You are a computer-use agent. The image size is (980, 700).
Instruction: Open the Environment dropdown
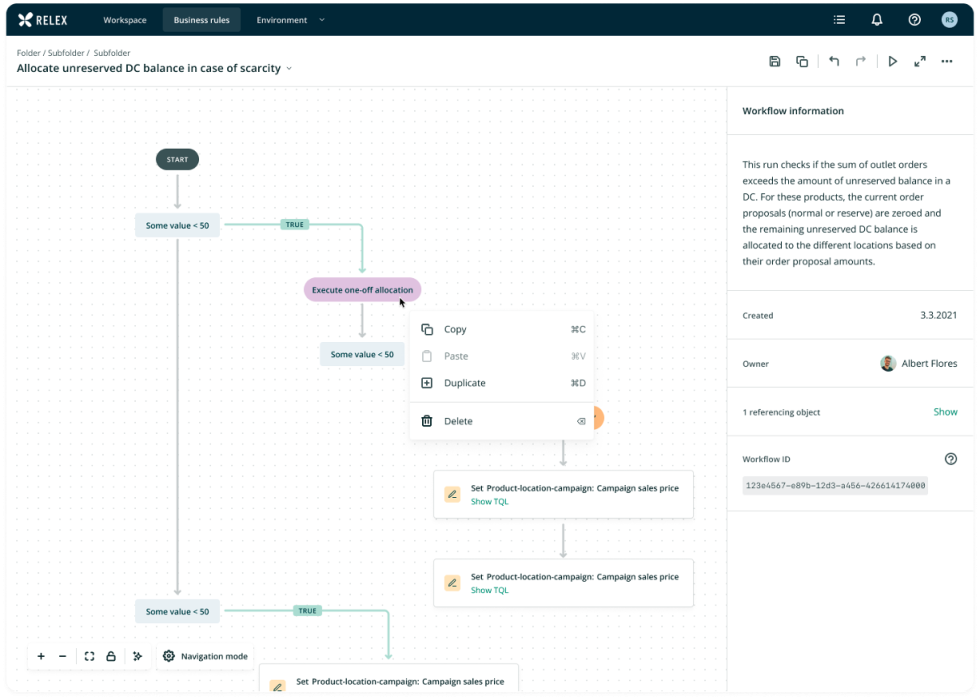coord(291,20)
